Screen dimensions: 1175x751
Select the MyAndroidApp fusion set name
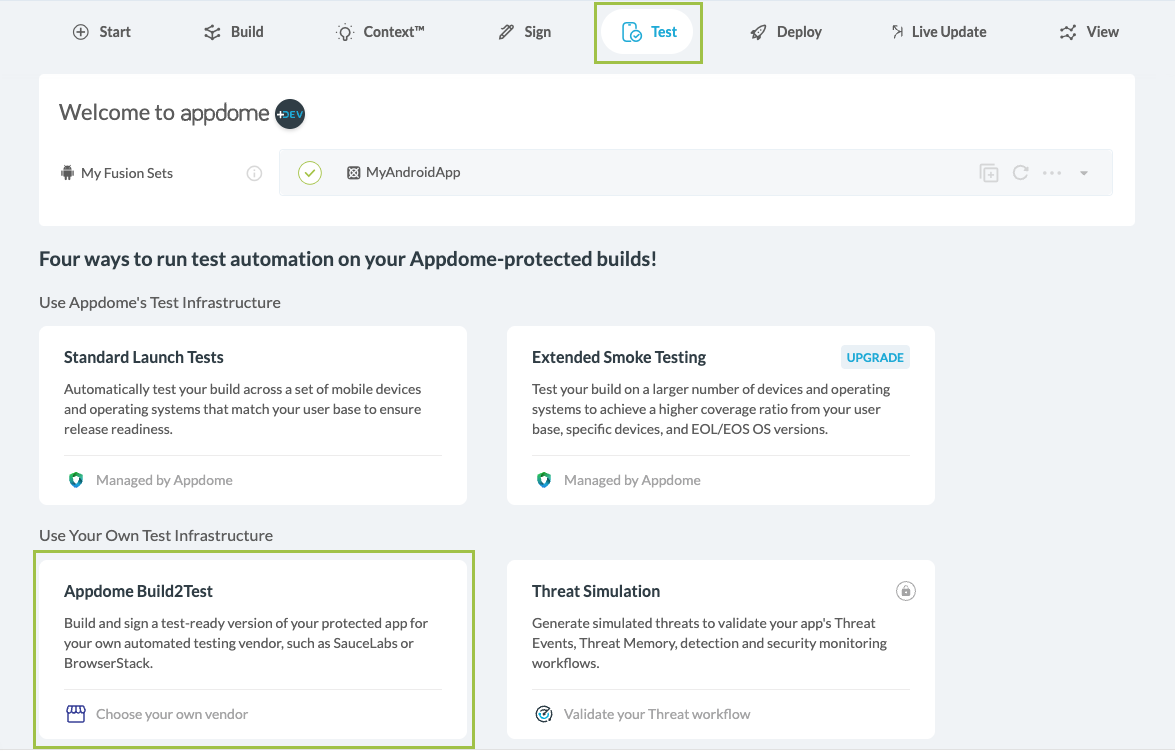[x=413, y=172]
